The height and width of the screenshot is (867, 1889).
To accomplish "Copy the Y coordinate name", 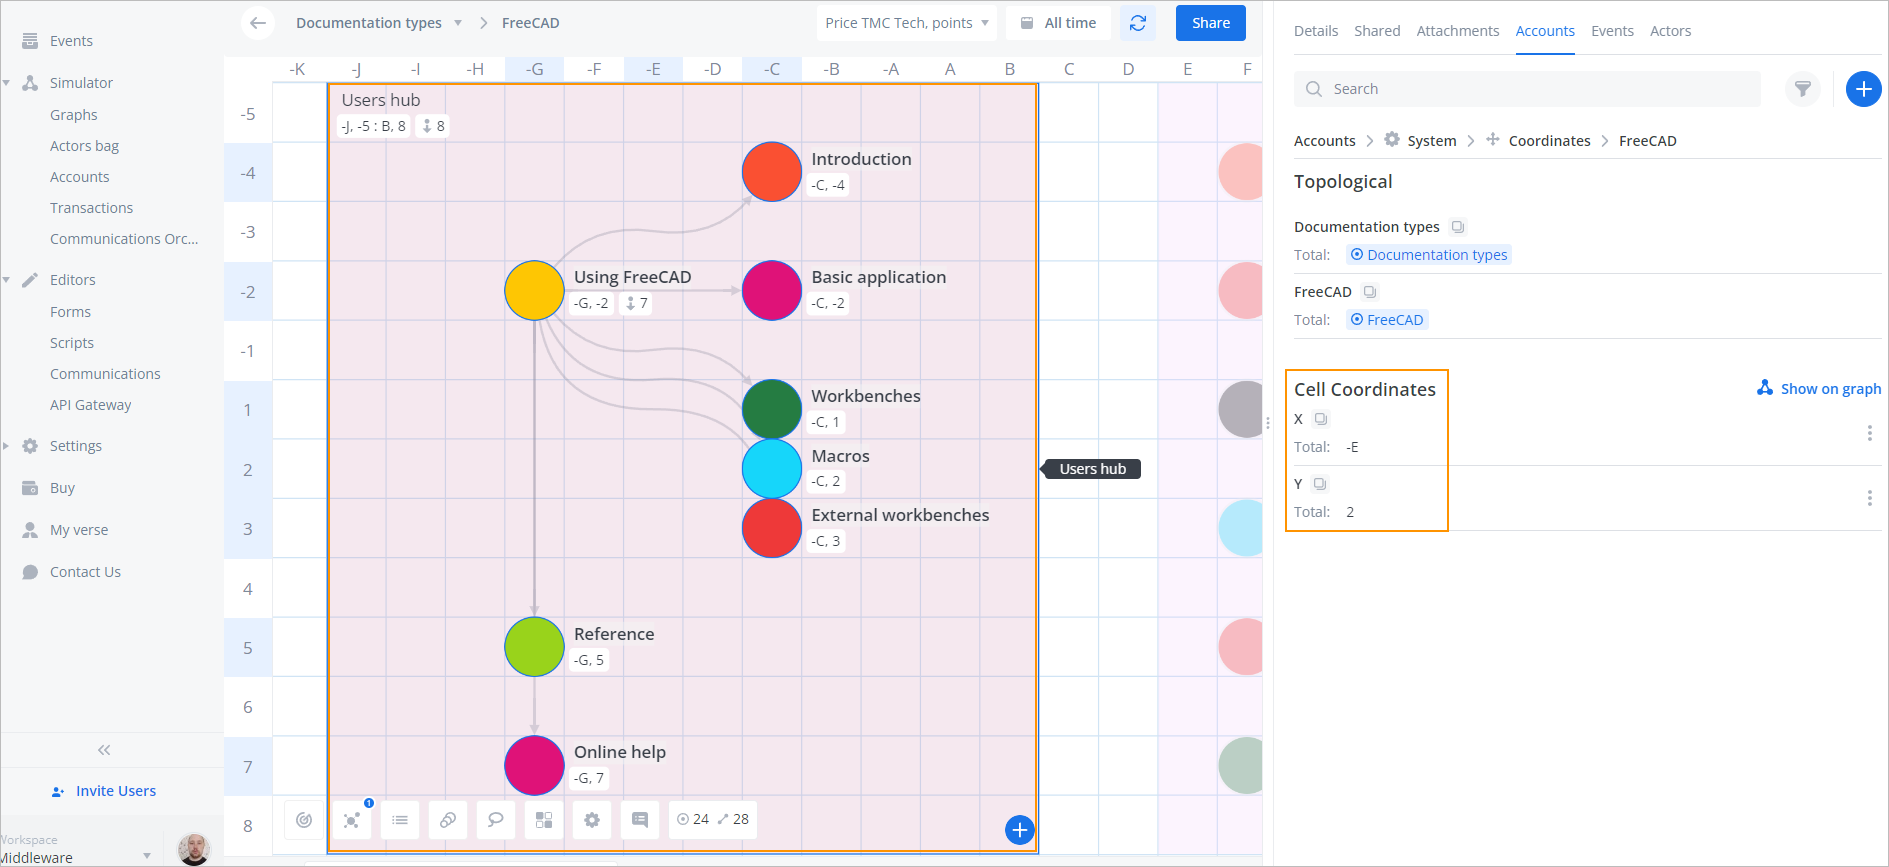I will coord(1320,484).
